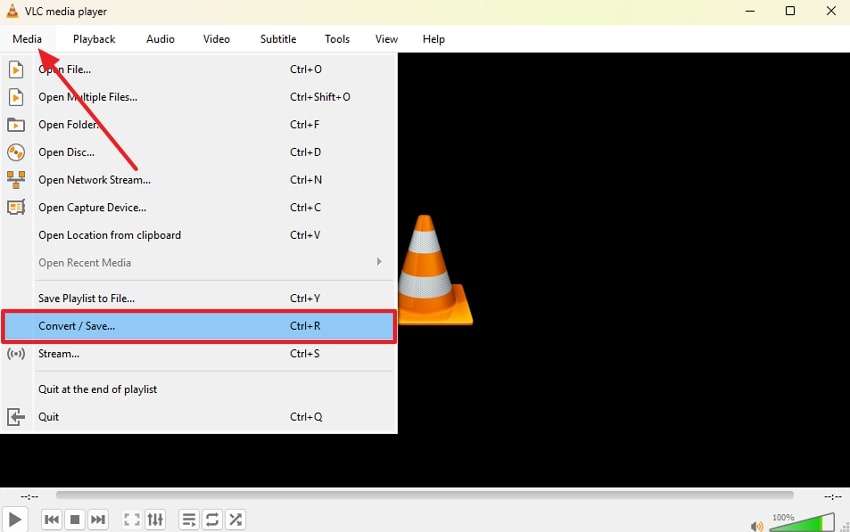The height and width of the screenshot is (532, 850).
Task: Open the Media menu
Action: click(27, 39)
